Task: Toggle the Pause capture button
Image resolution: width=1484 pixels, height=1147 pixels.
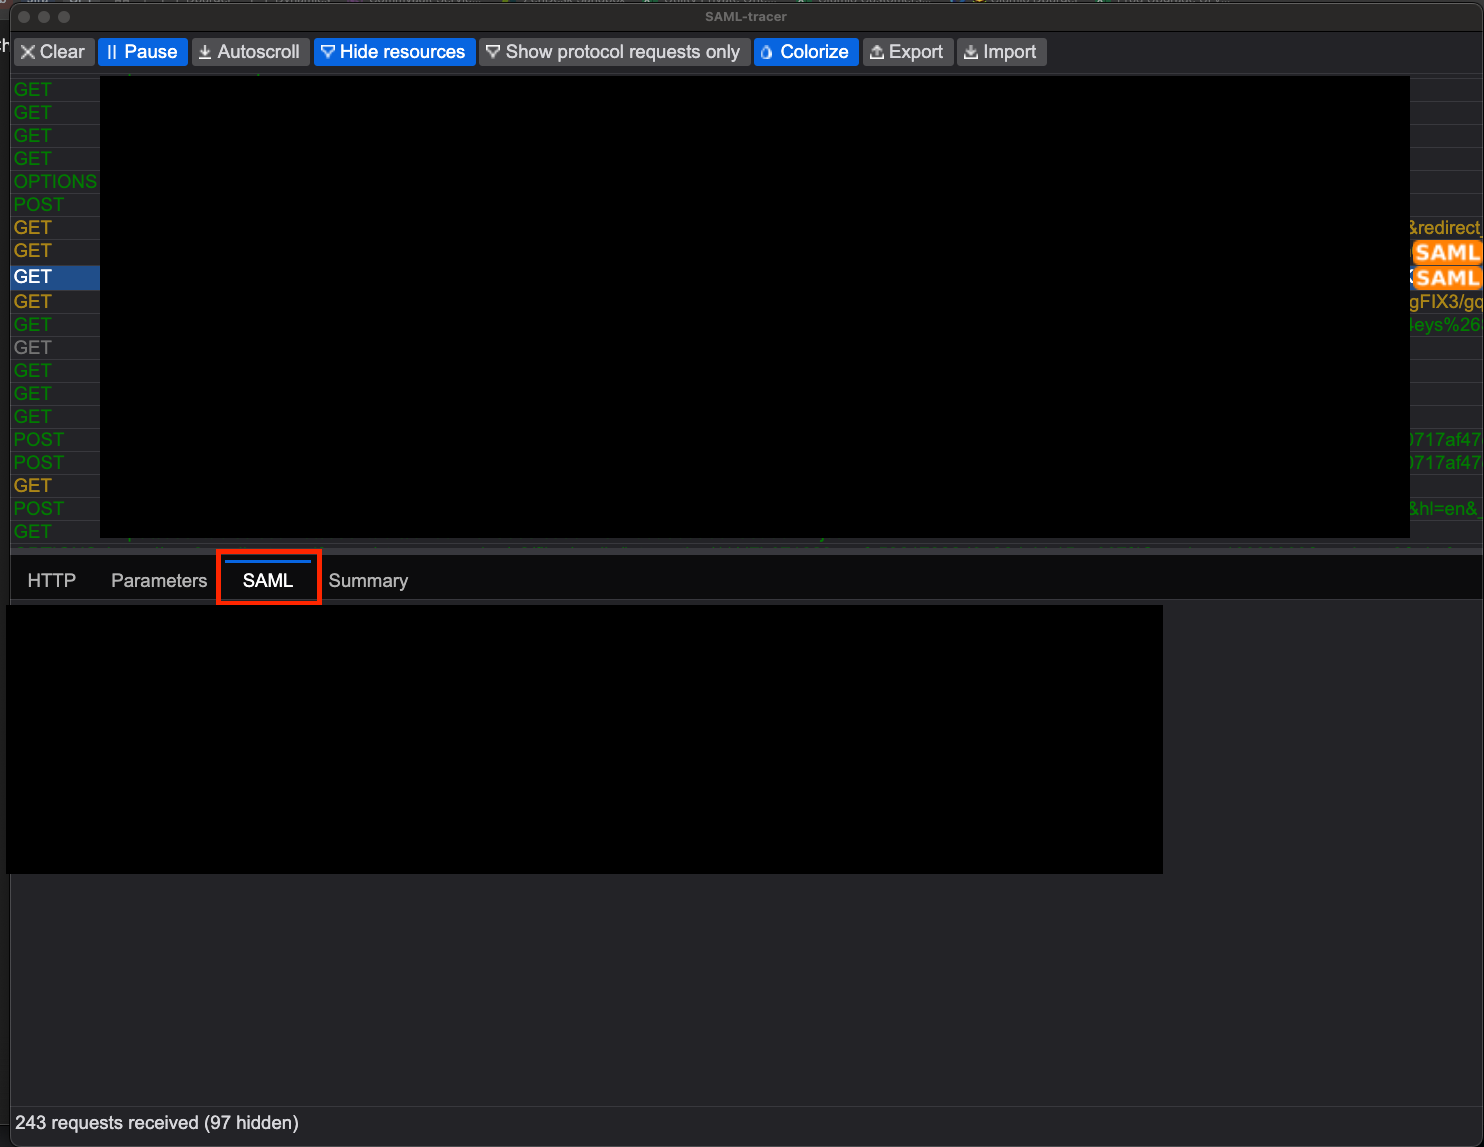Action: pyautogui.click(x=142, y=52)
